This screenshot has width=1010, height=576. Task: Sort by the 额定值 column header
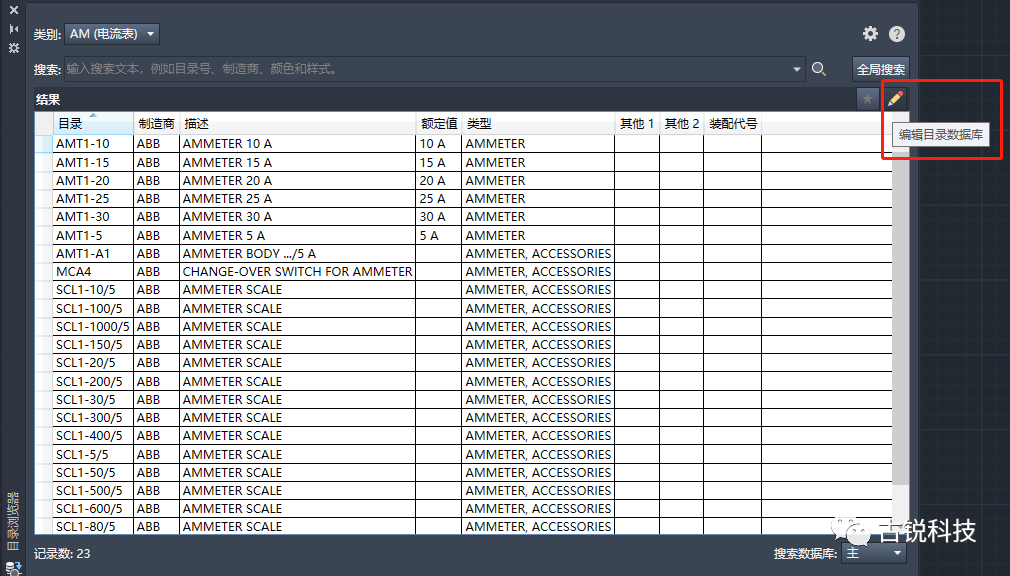[439, 124]
